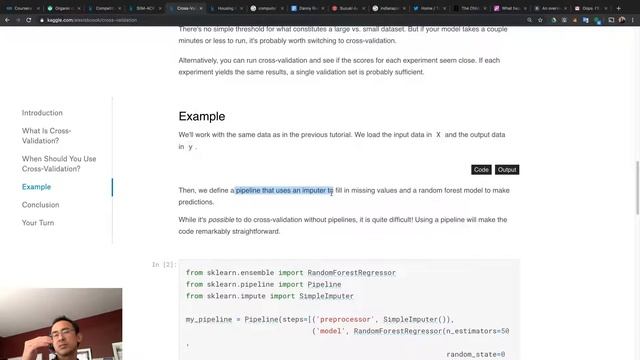Switch to the Twitter Home tab
The height and width of the screenshot is (360, 640).
coord(429,8)
